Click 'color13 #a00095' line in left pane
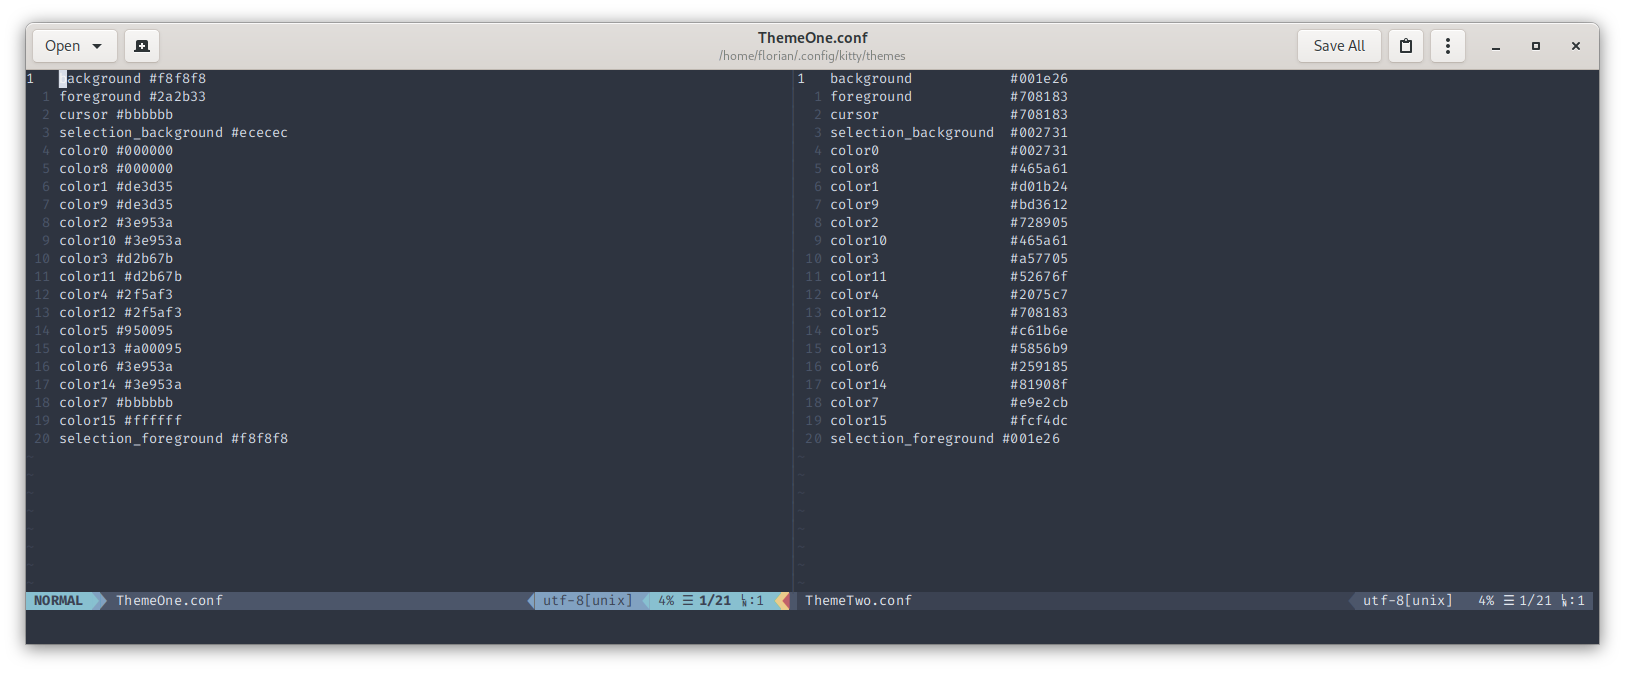The height and width of the screenshot is (673, 1625). click(120, 349)
